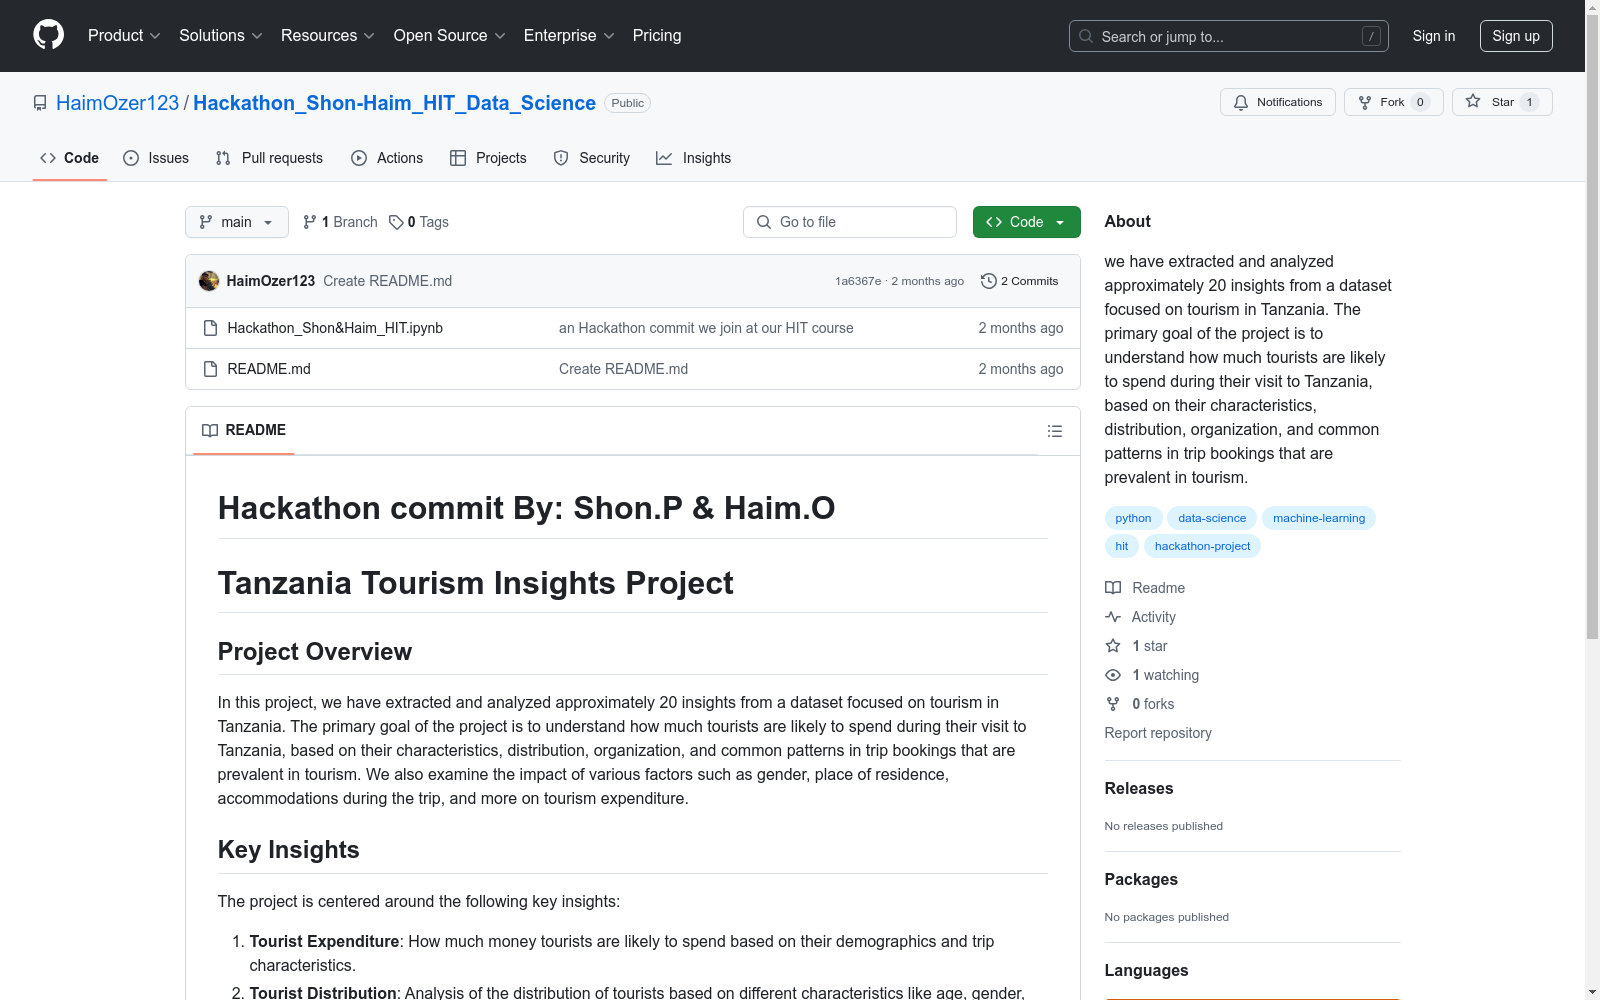1600x1000 pixels.
Task: Click HaimOzer123 avatar in commit row
Action: [209, 281]
